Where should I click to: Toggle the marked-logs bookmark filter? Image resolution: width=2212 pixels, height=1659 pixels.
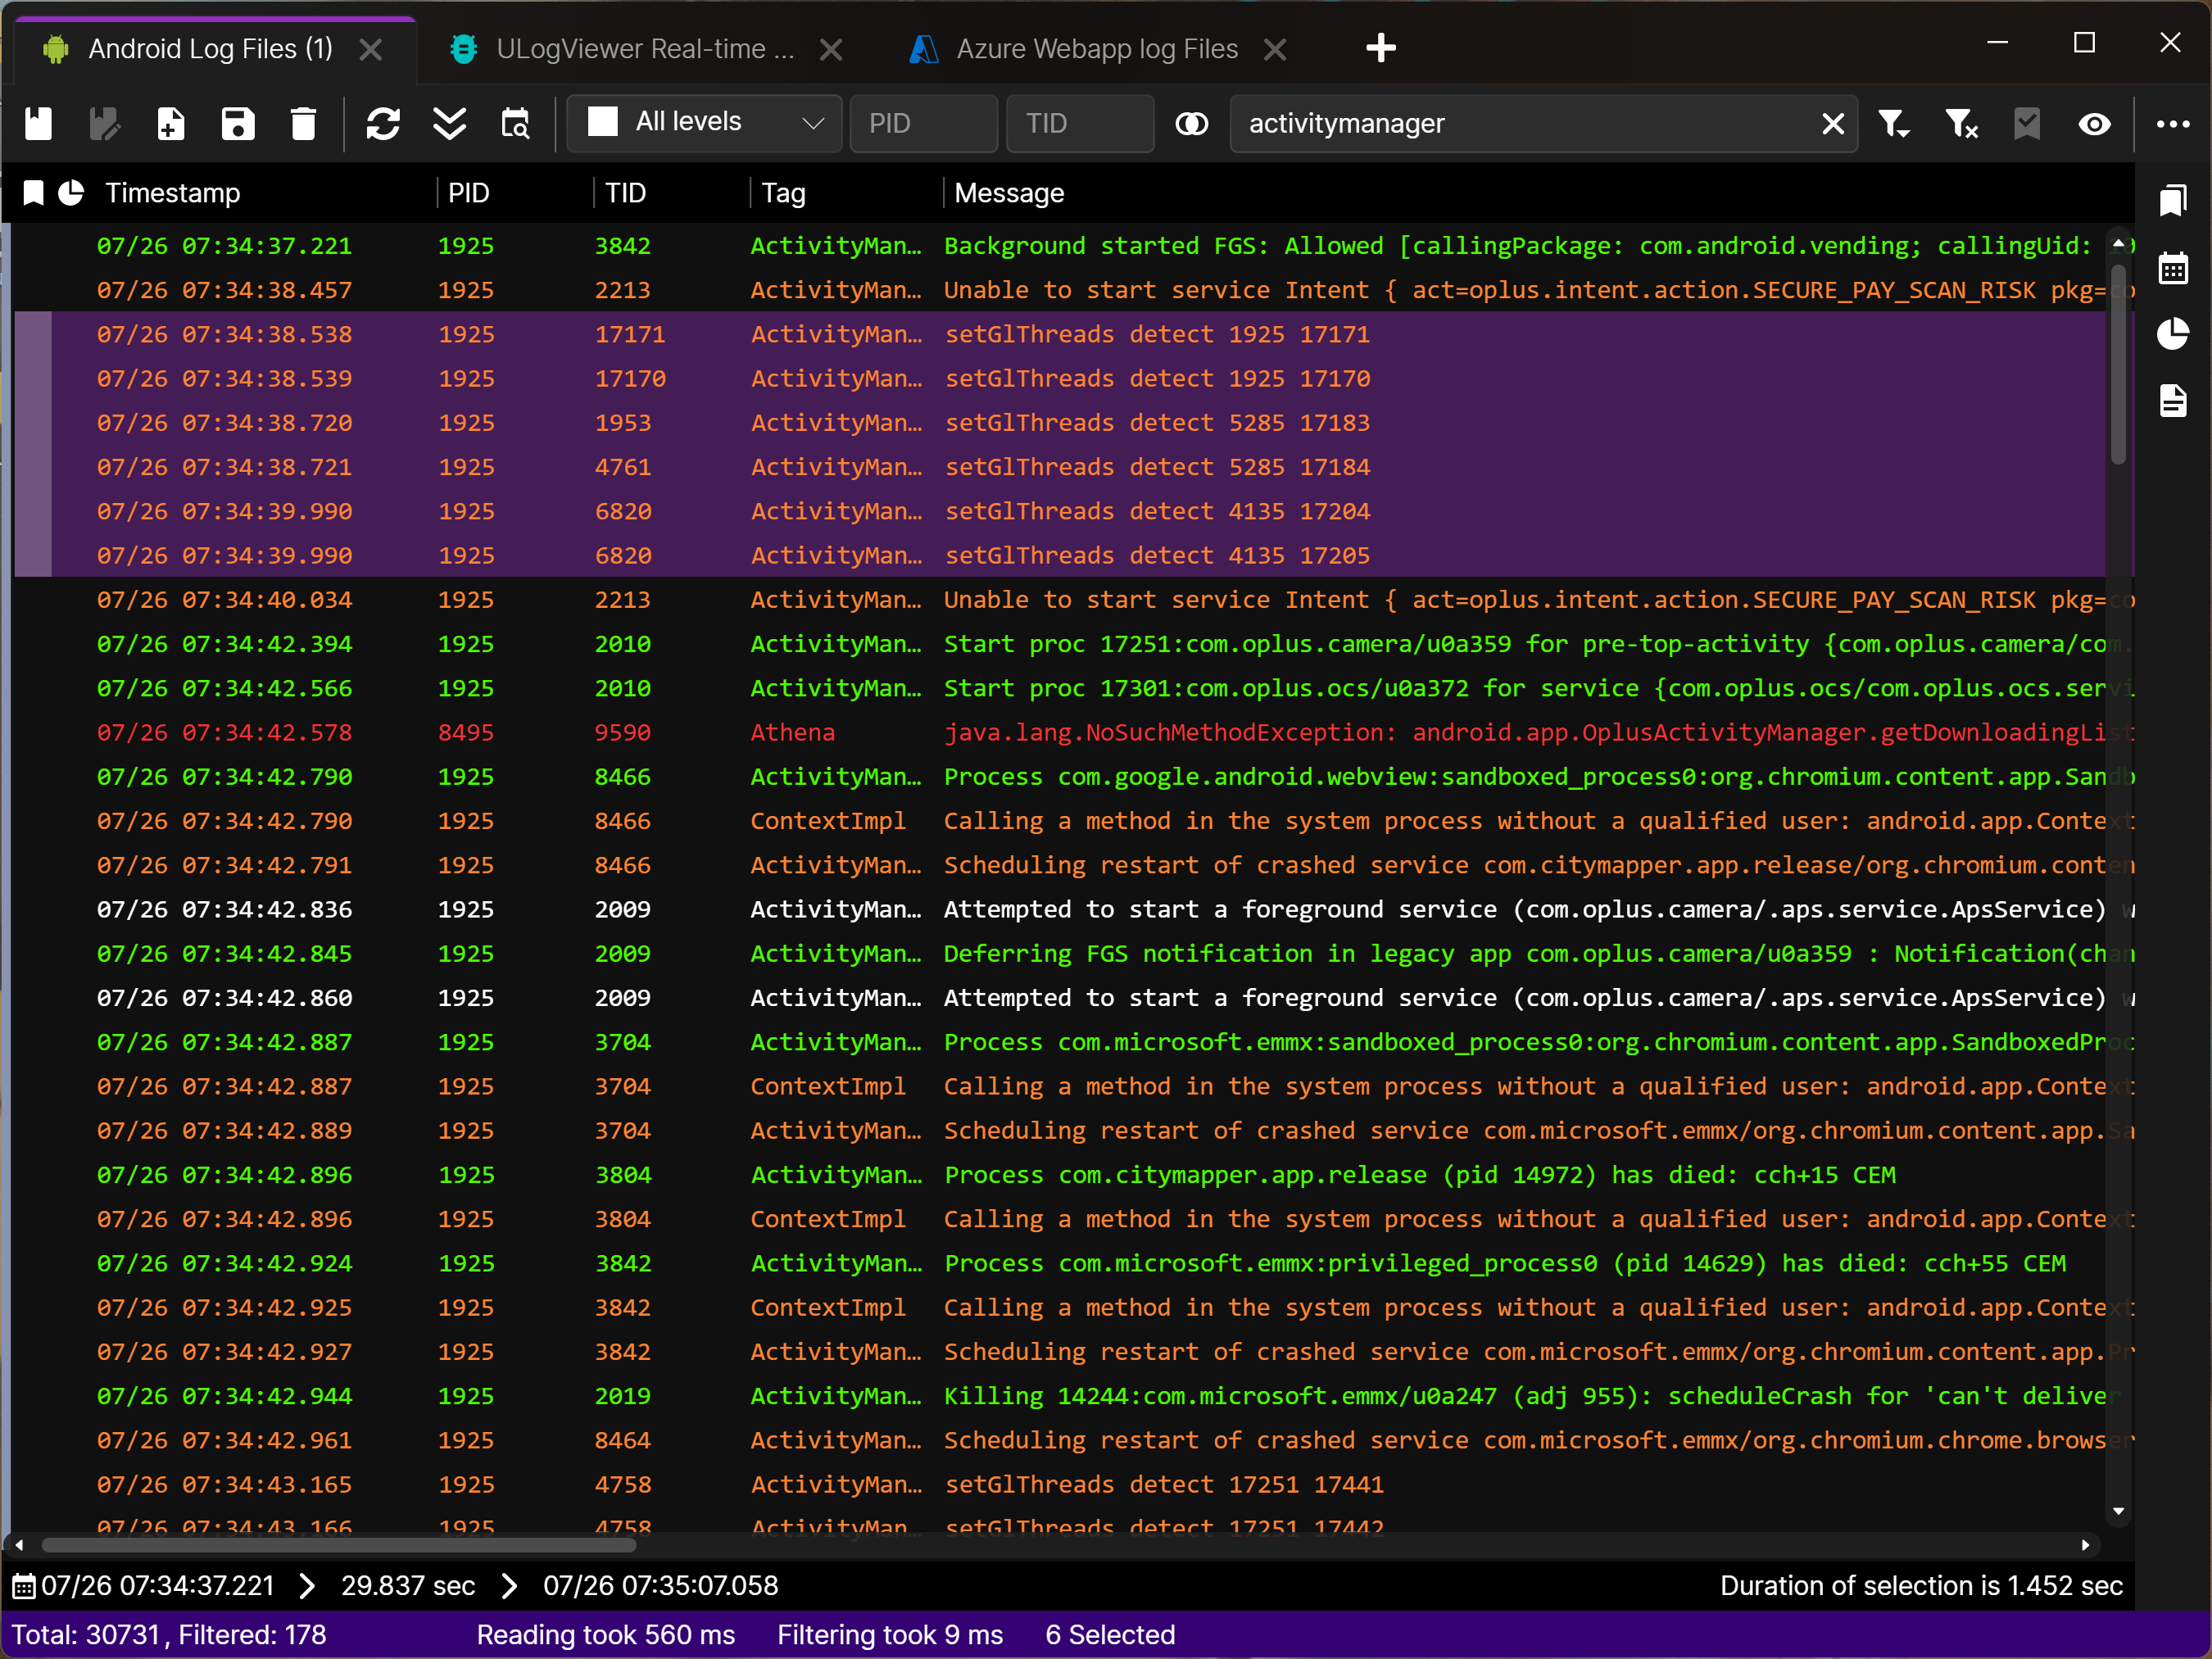[2027, 124]
